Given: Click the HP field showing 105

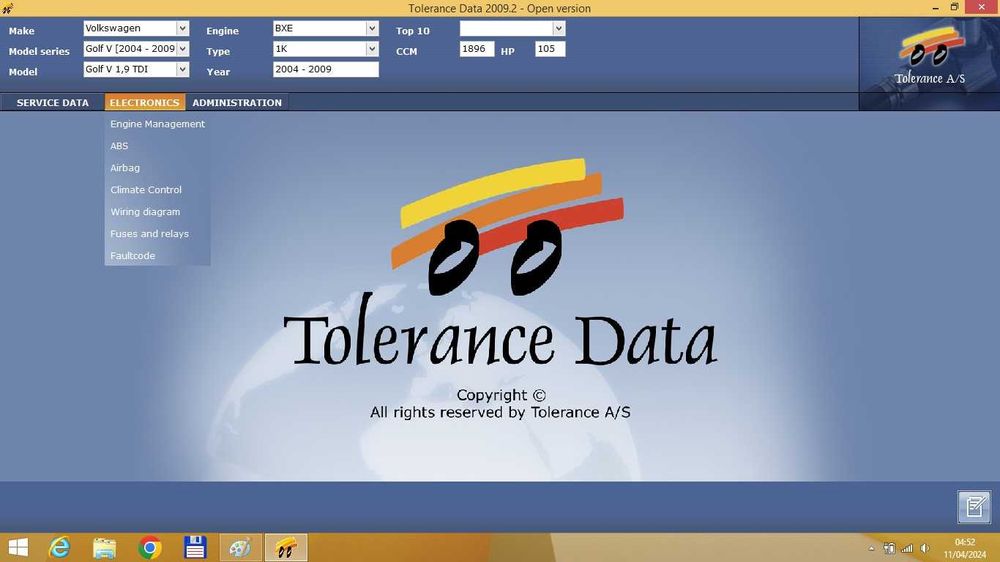Looking at the screenshot, I should click(550, 49).
